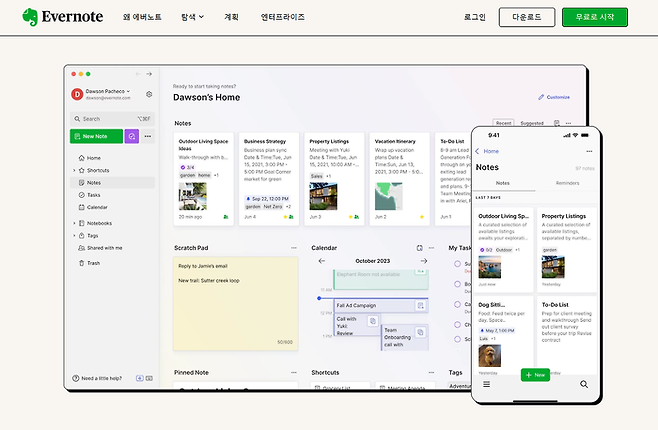The image size is (658, 430).
Task: Open Scratch Pad more options menu
Action: (x=294, y=248)
